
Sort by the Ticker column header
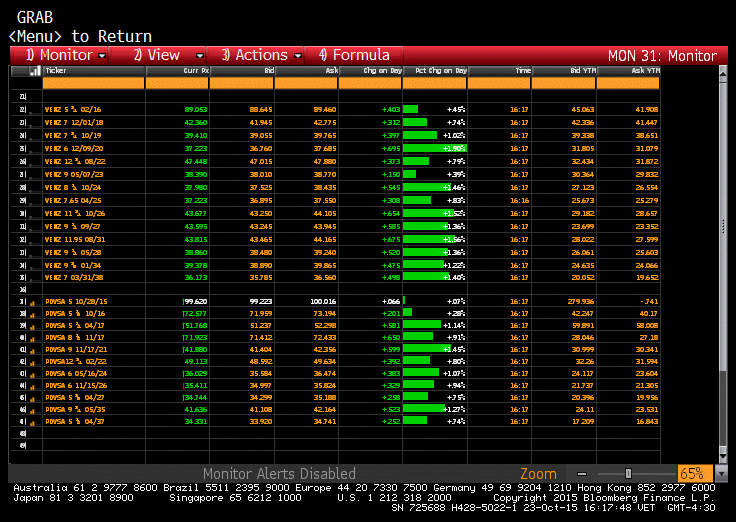(x=93, y=70)
